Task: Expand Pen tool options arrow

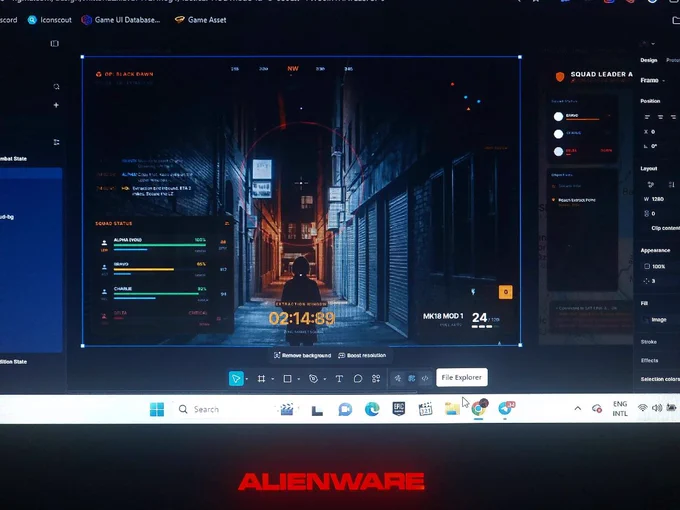Action: pos(325,379)
